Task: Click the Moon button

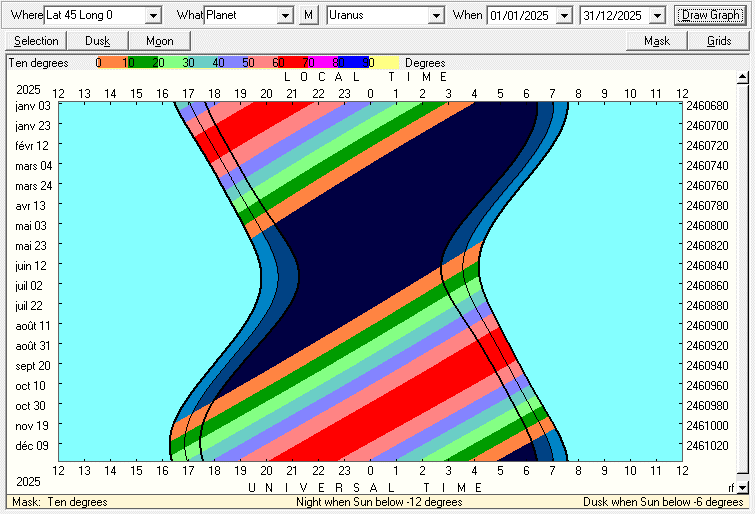Action: tap(159, 41)
